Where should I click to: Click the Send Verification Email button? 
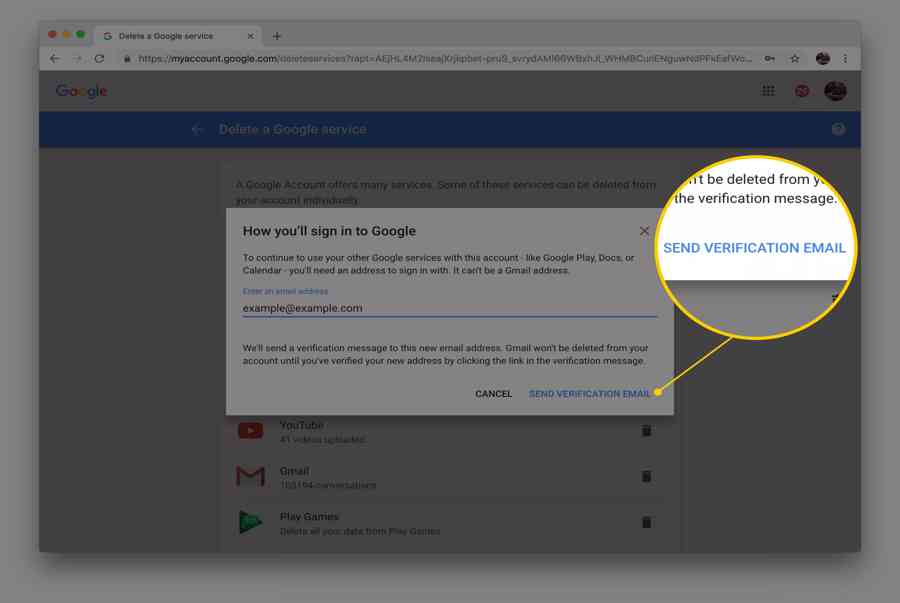tap(589, 394)
